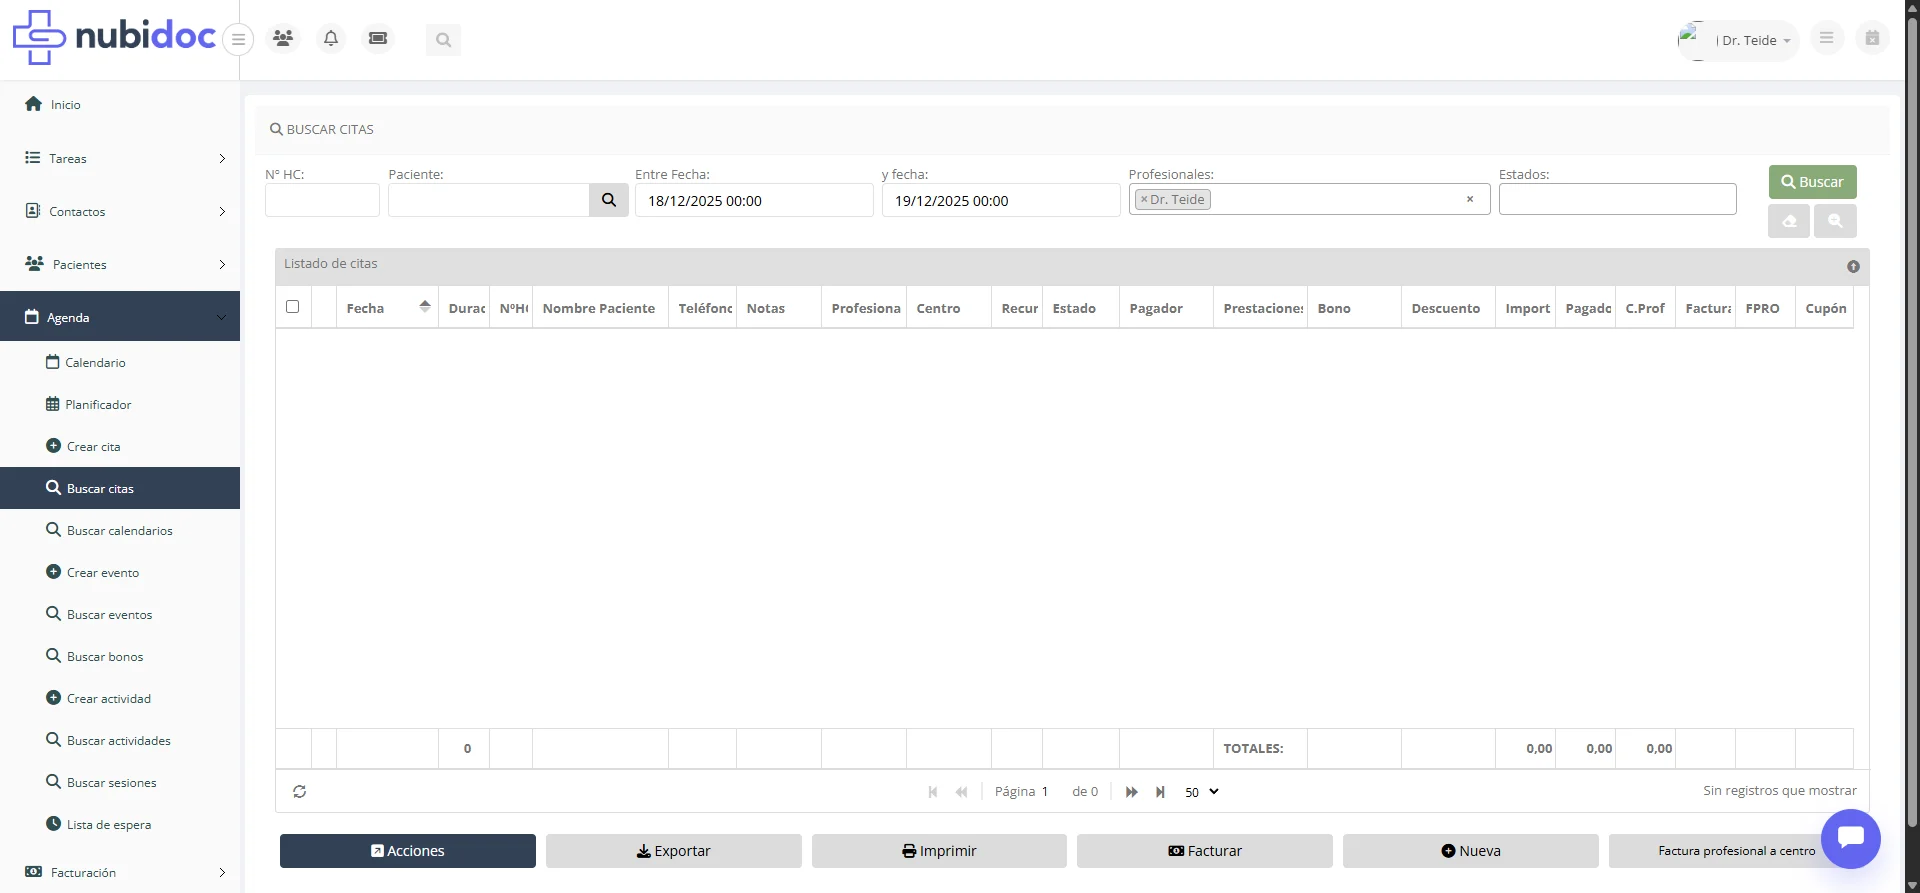Viewport: 1920px width, 893px height.
Task: Search patient with magnifier button
Action: click(608, 200)
